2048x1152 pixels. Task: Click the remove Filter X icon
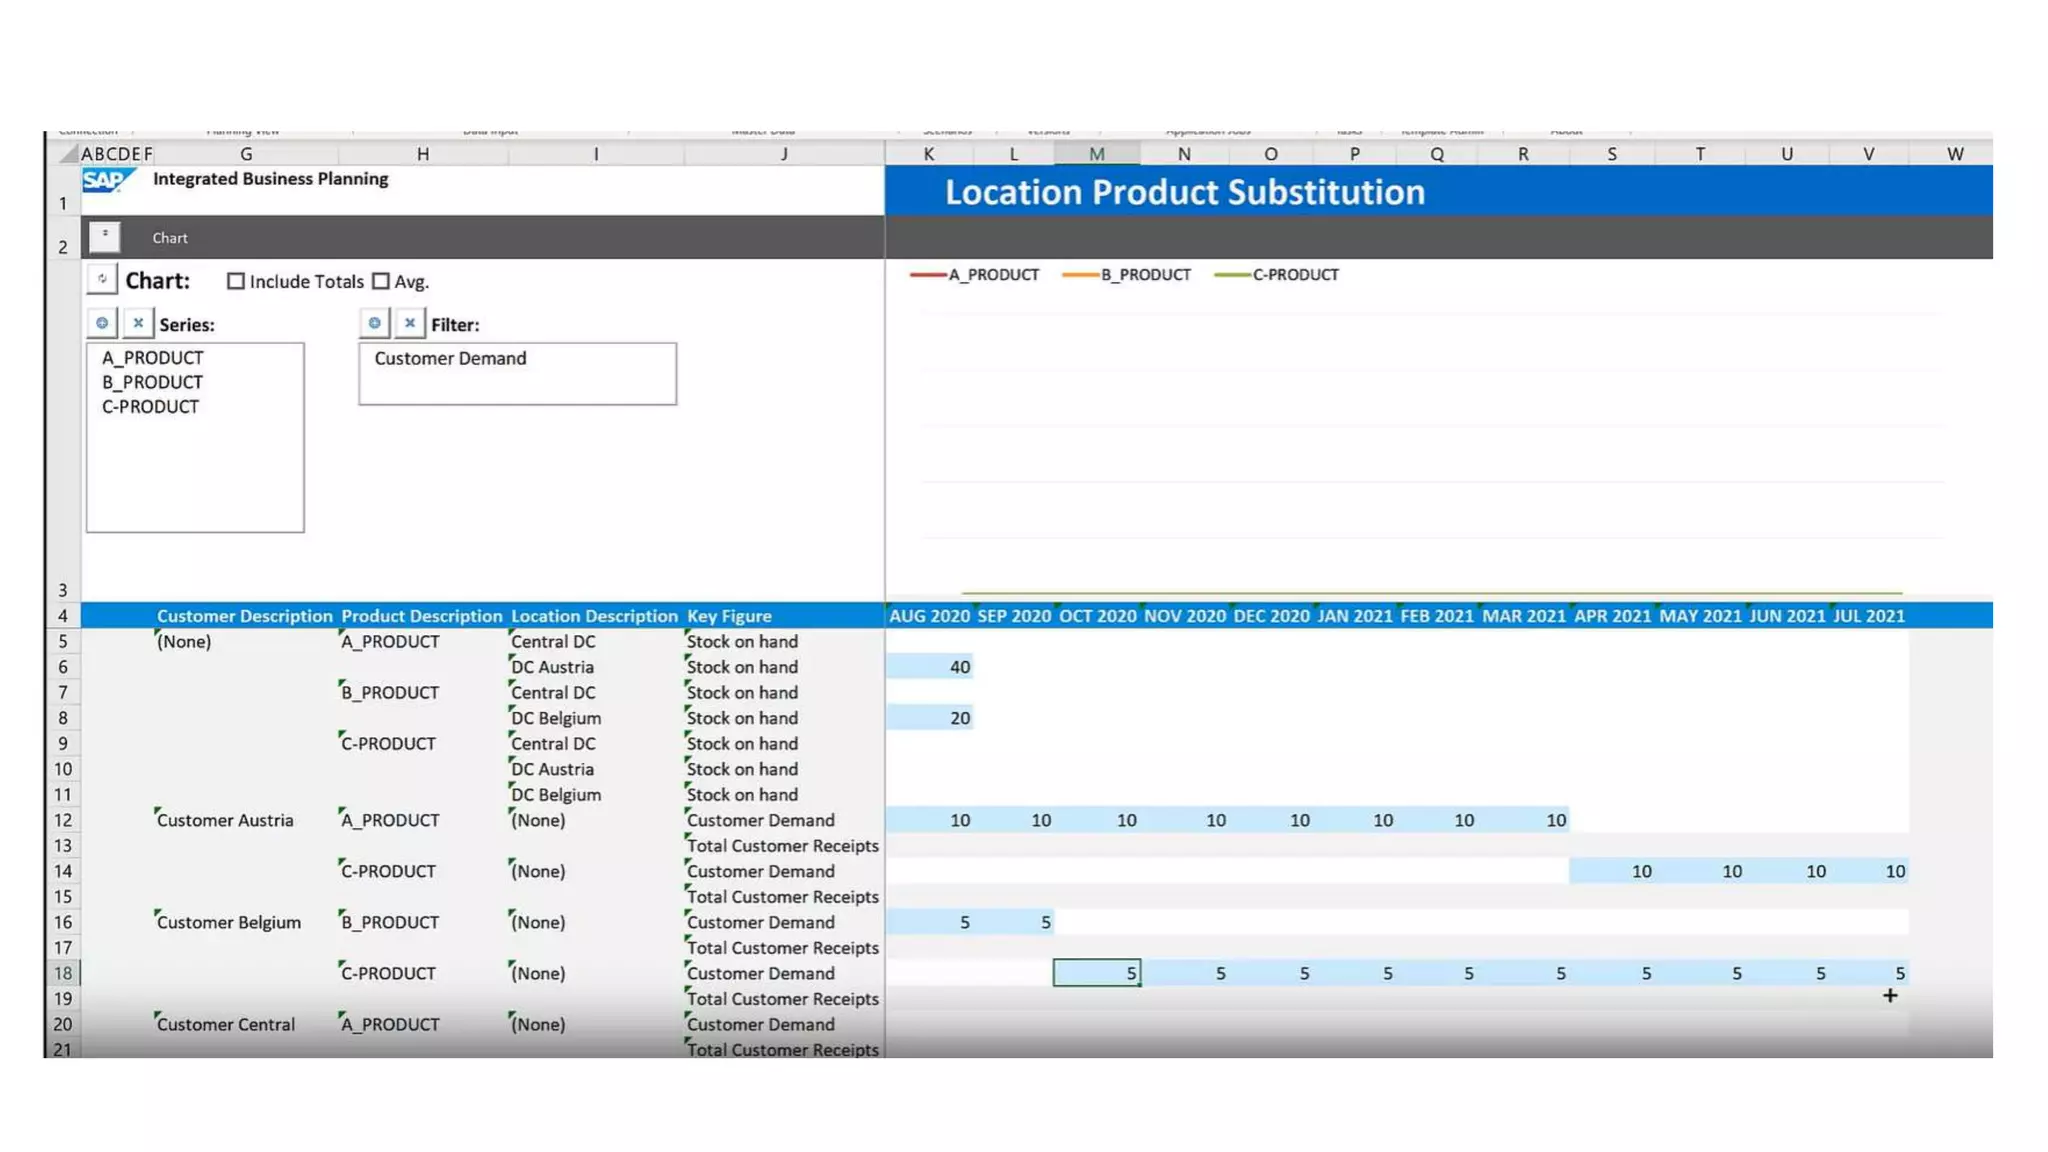409,323
